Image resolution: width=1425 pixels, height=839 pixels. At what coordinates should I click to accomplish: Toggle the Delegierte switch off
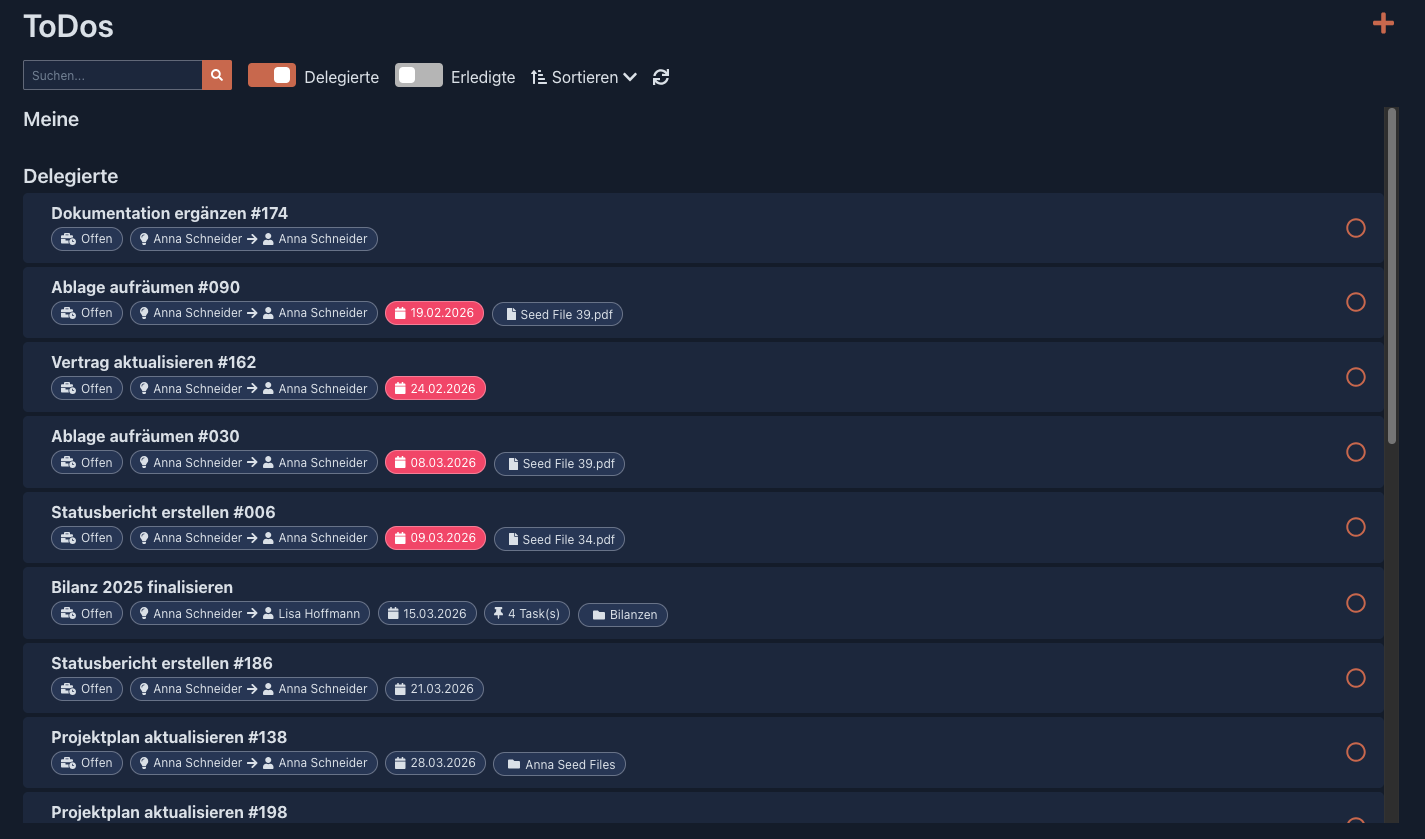[272, 76]
